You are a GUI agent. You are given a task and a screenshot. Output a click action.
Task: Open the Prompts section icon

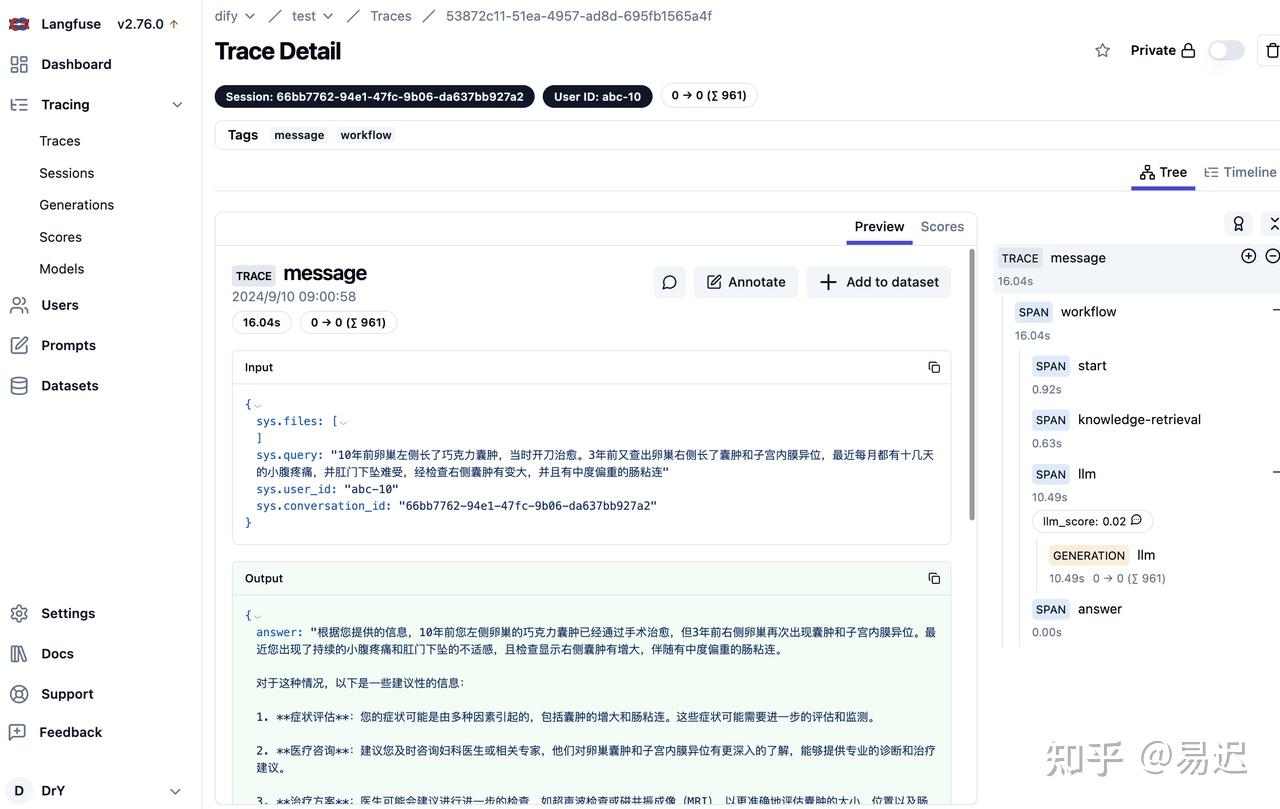19,345
